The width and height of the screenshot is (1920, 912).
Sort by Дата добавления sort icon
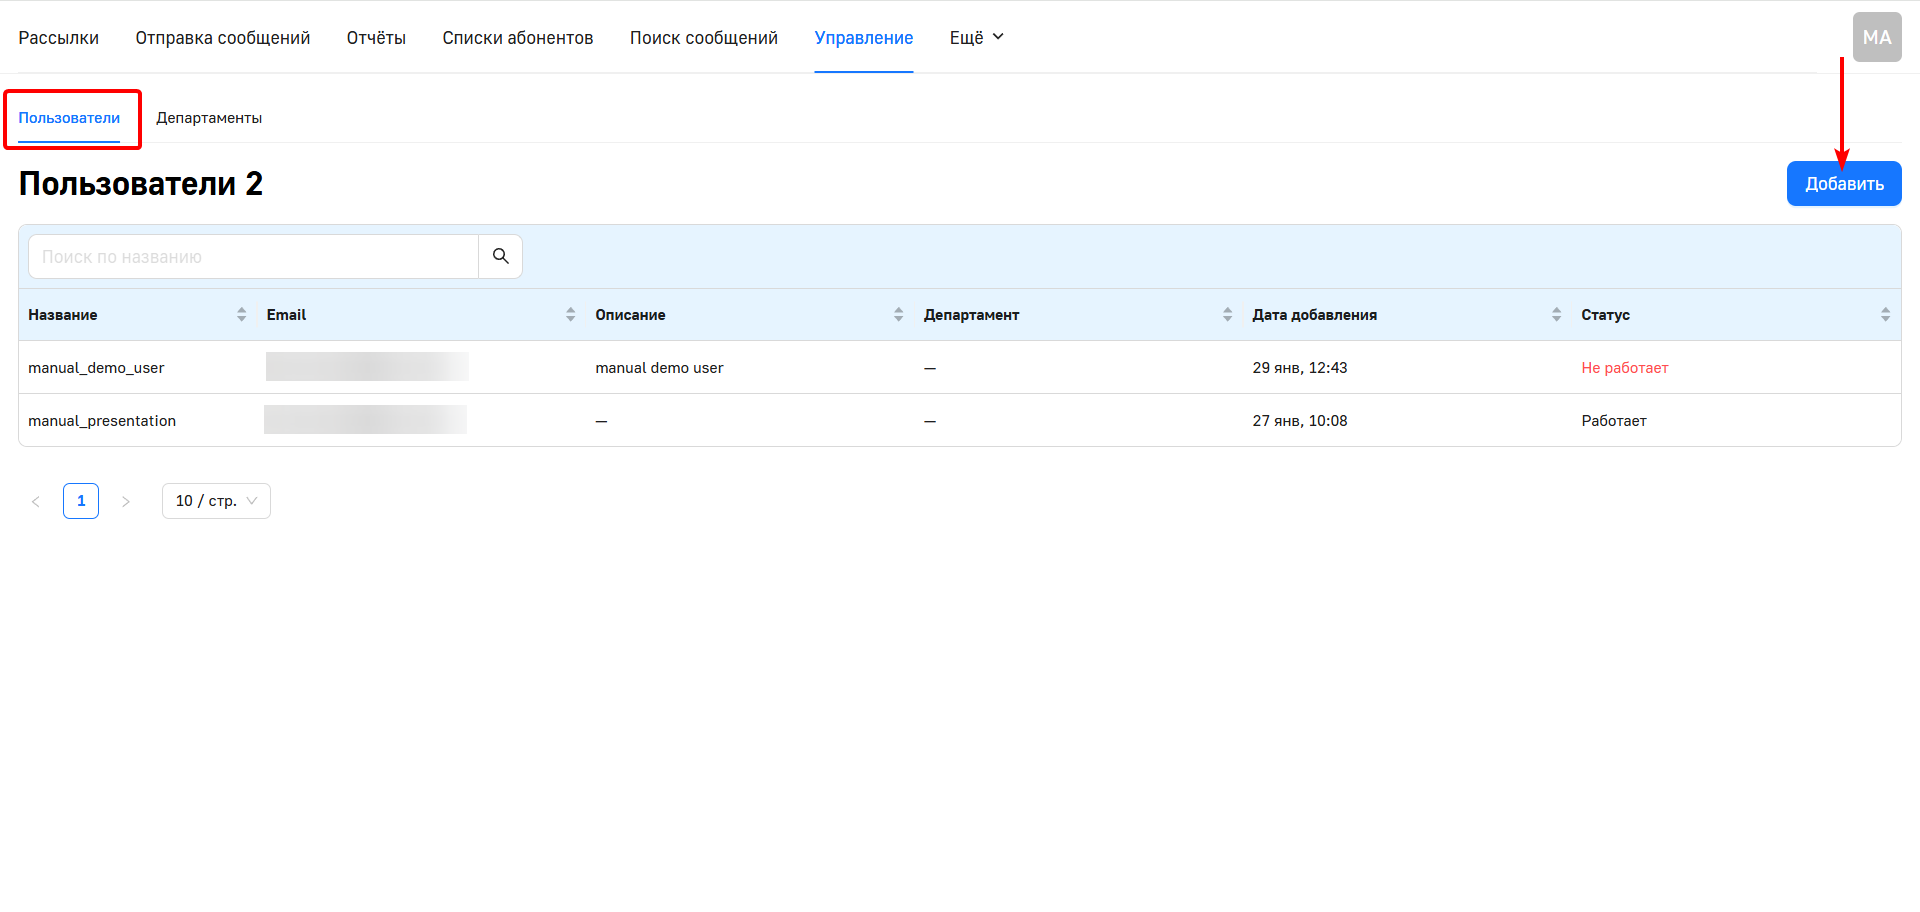(1556, 315)
